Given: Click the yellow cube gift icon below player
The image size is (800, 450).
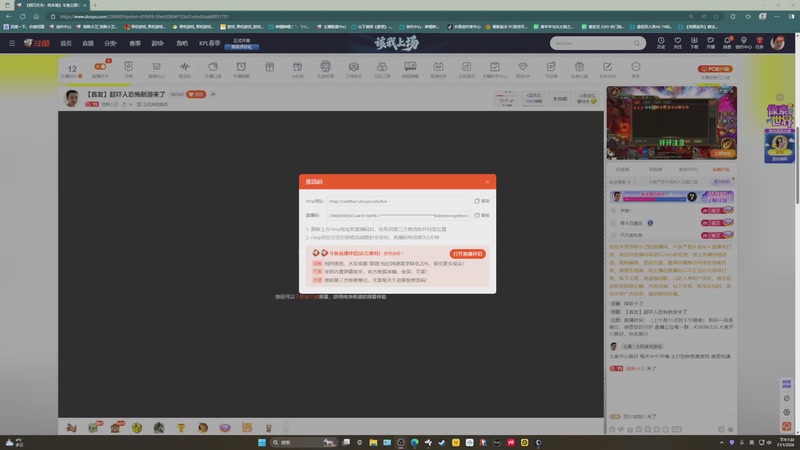Looking at the screenshot, I should point(137,428).
